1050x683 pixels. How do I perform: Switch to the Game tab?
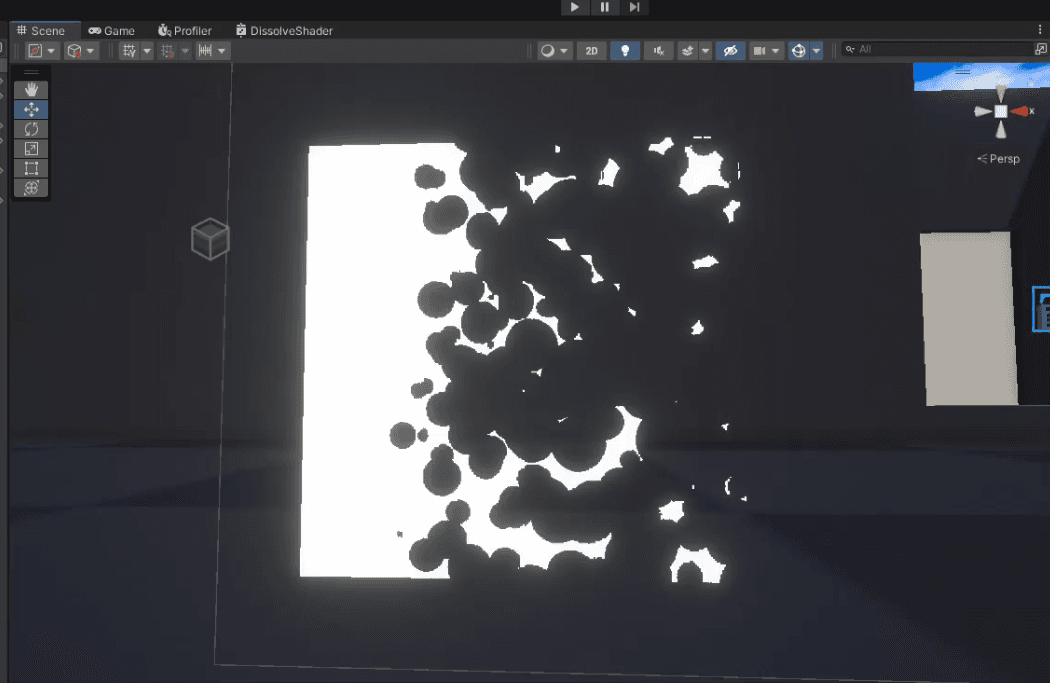112,31
